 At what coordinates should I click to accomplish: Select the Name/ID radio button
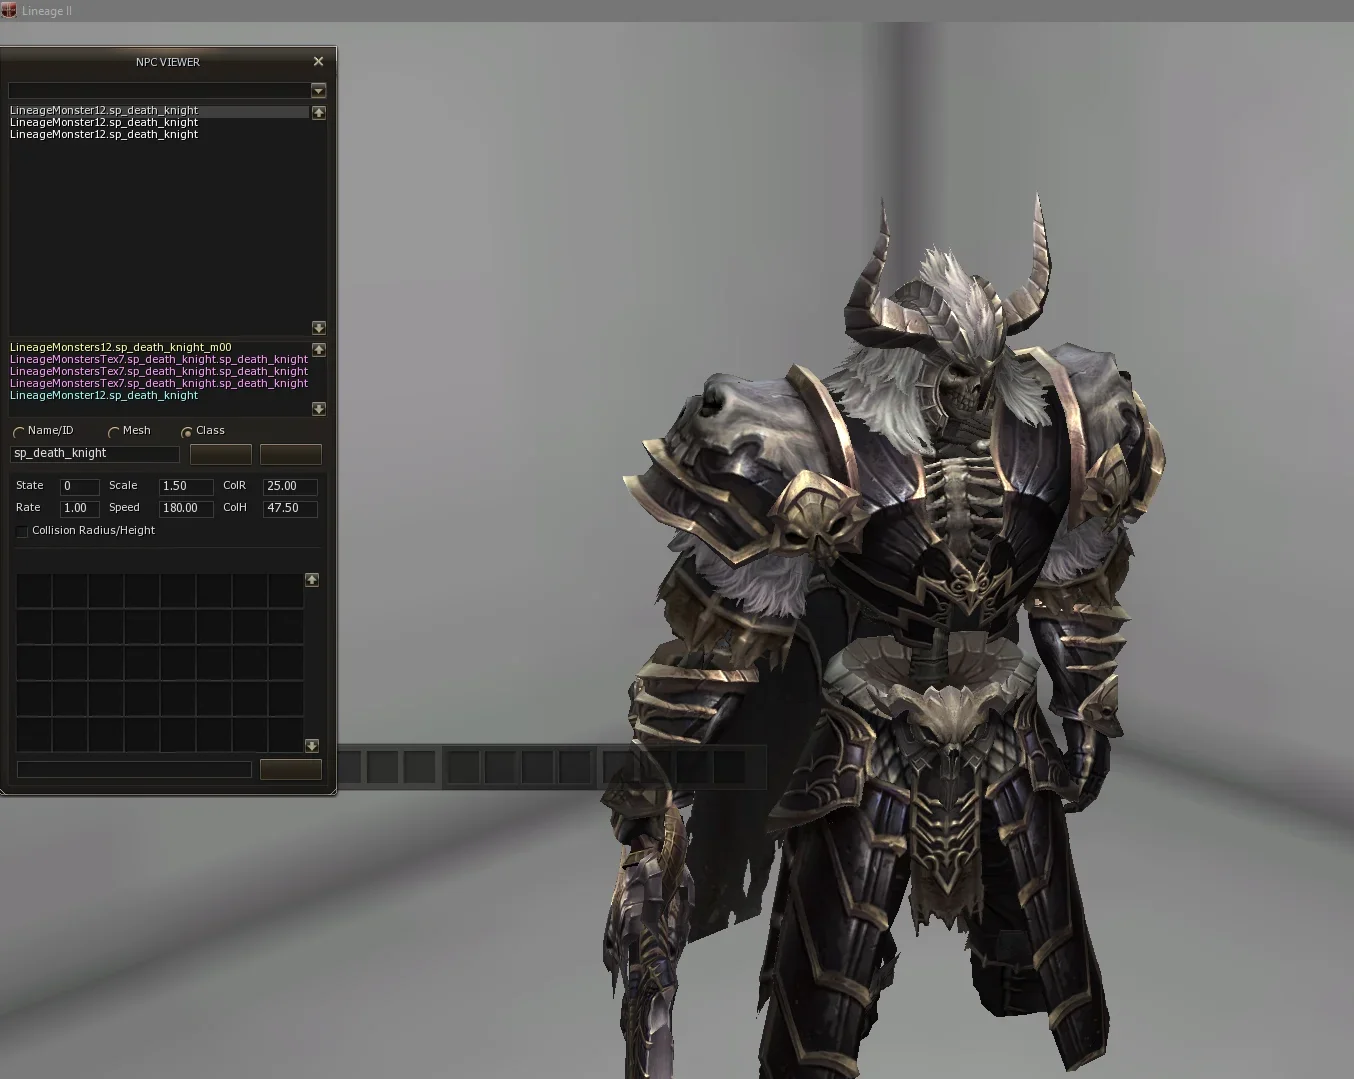[18, 432]
